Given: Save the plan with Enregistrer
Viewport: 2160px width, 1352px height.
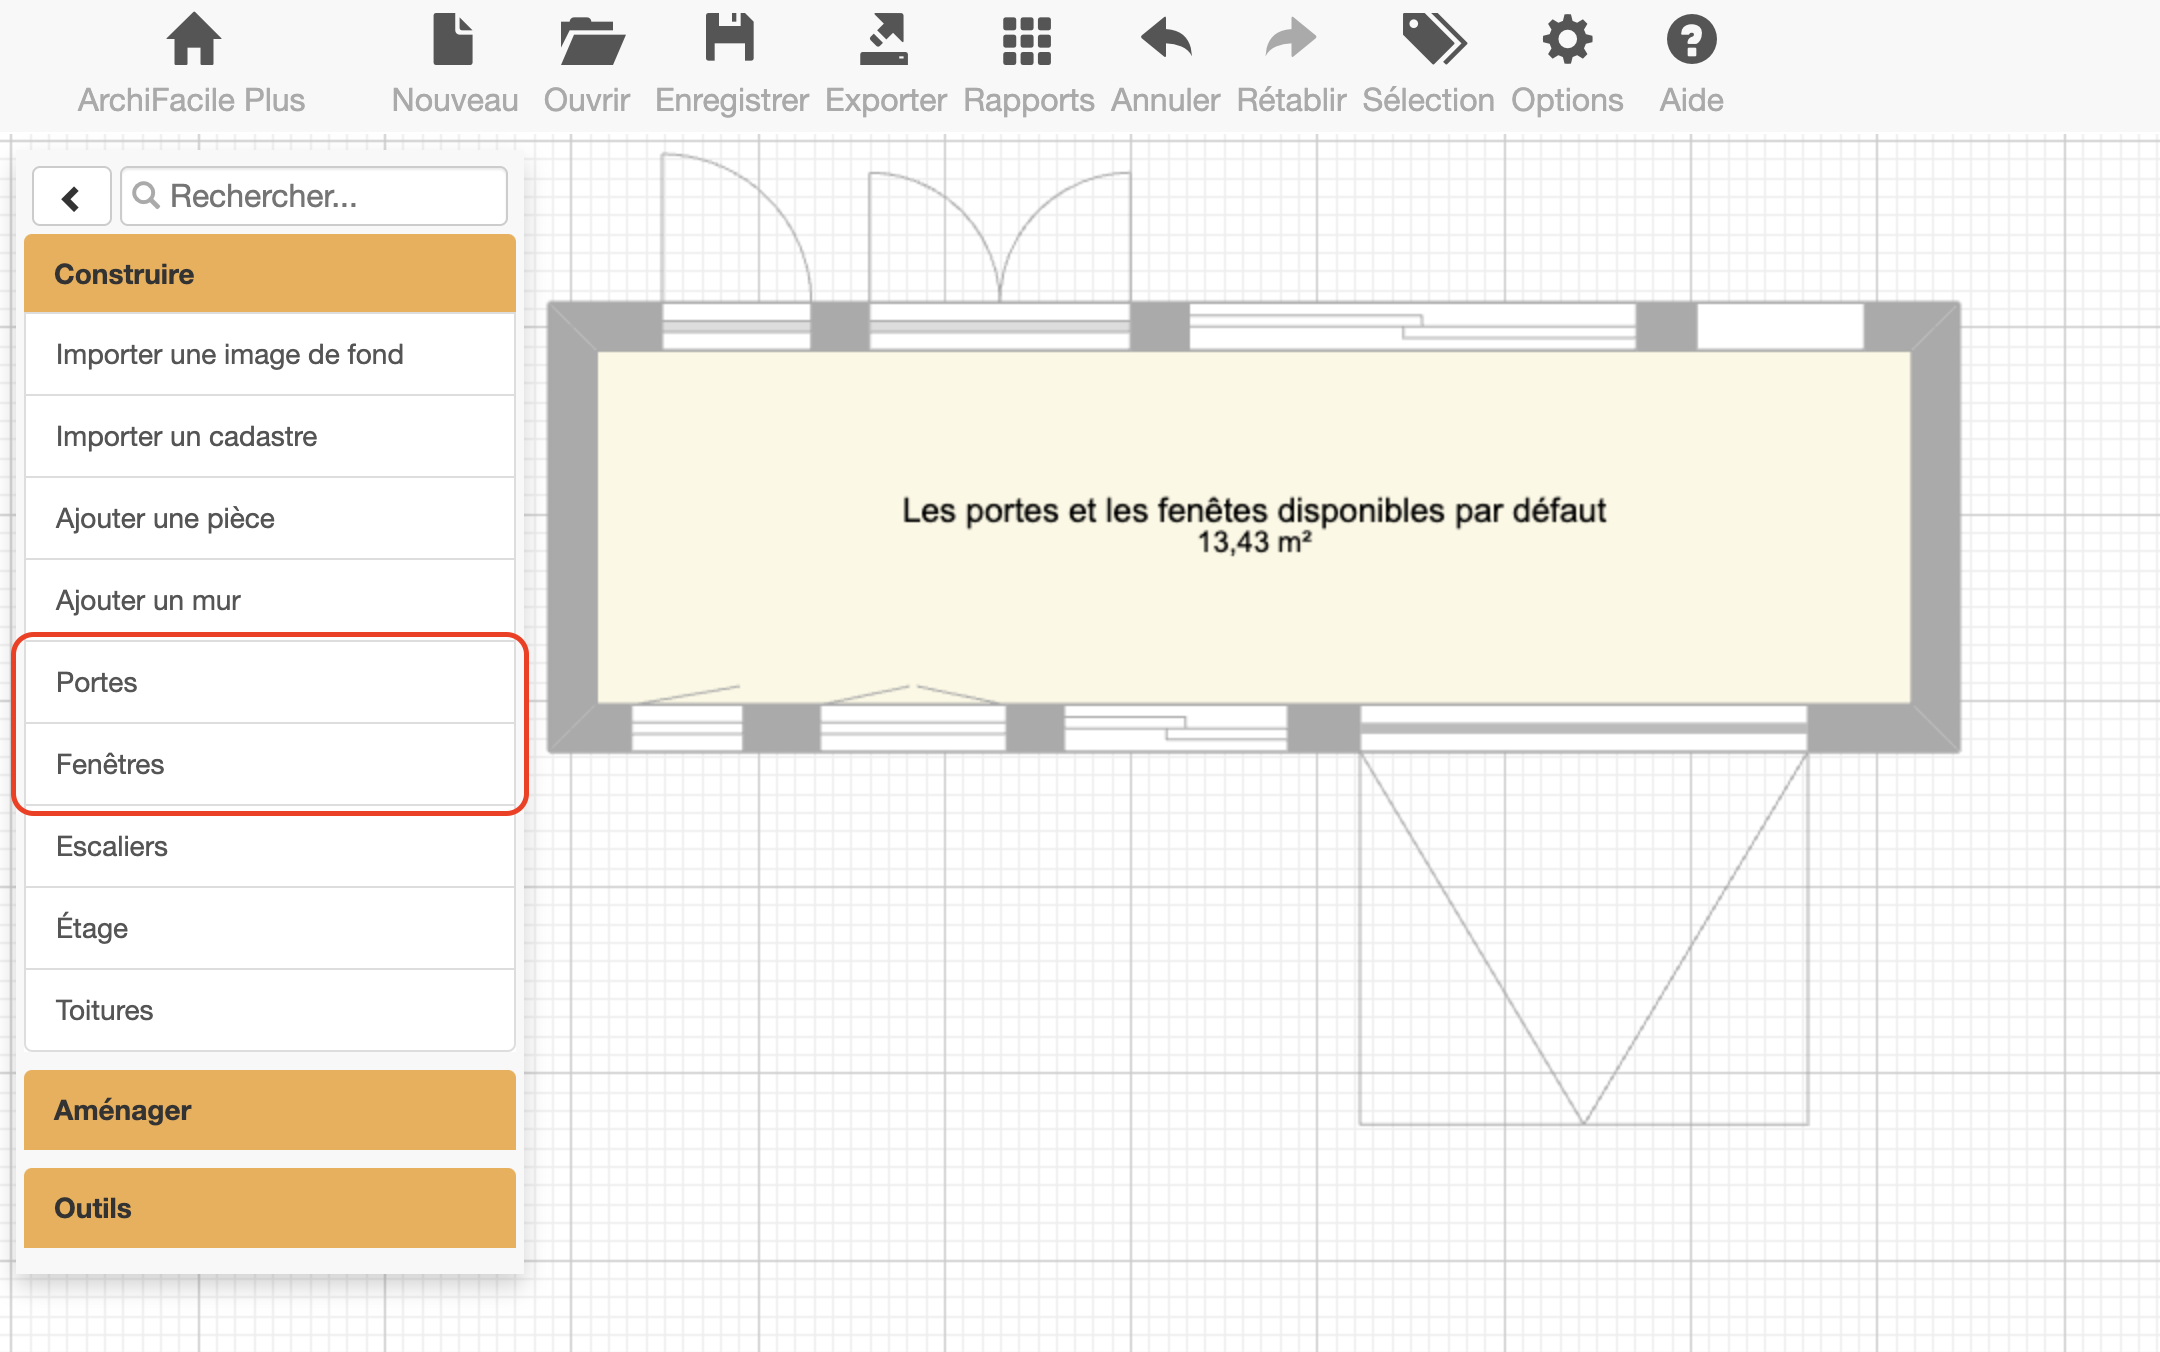Looking at the screenshot, I should tap(731, 42).
